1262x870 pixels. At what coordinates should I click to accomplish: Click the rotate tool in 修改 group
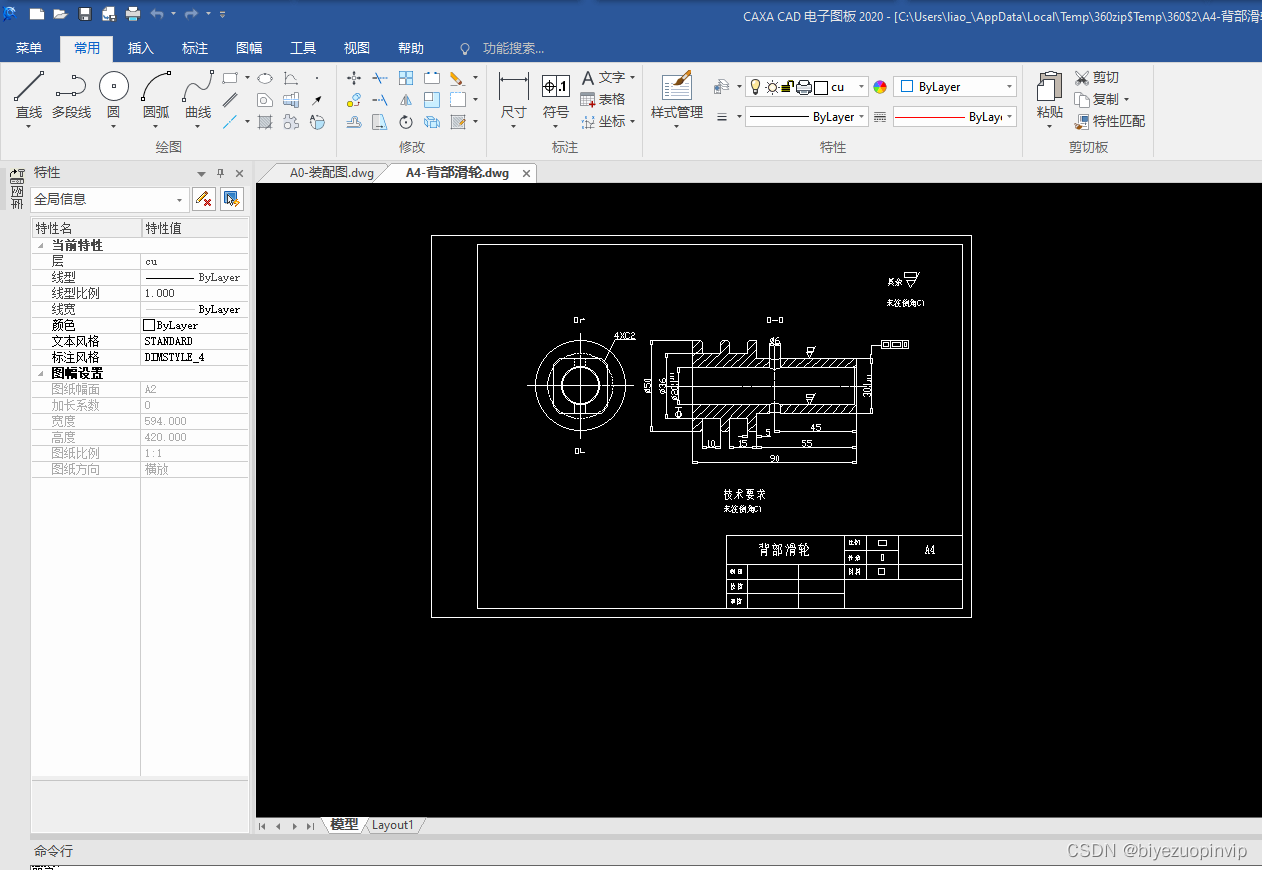406,122
